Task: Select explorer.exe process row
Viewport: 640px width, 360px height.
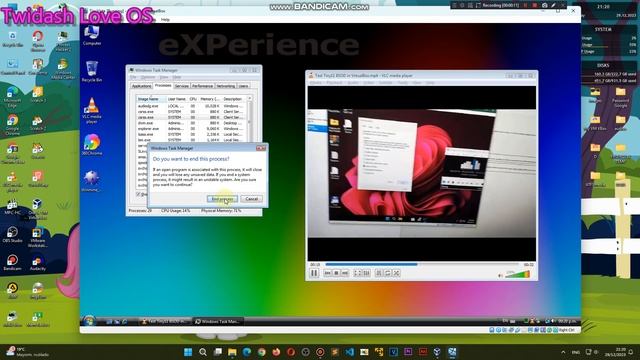Action: [191, 129]
